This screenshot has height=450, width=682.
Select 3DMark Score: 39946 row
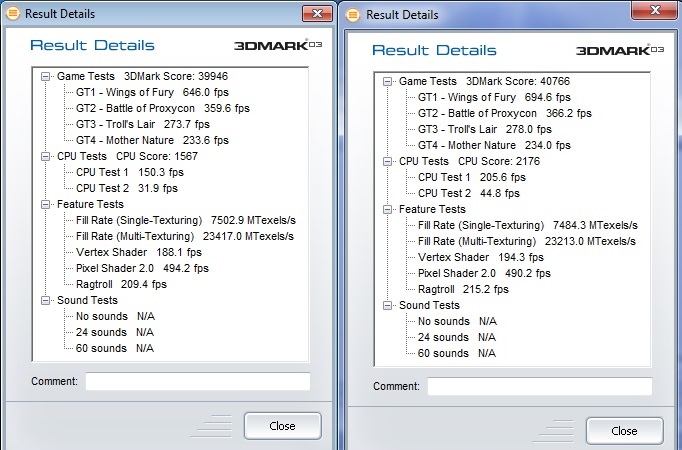click(142, 77)
